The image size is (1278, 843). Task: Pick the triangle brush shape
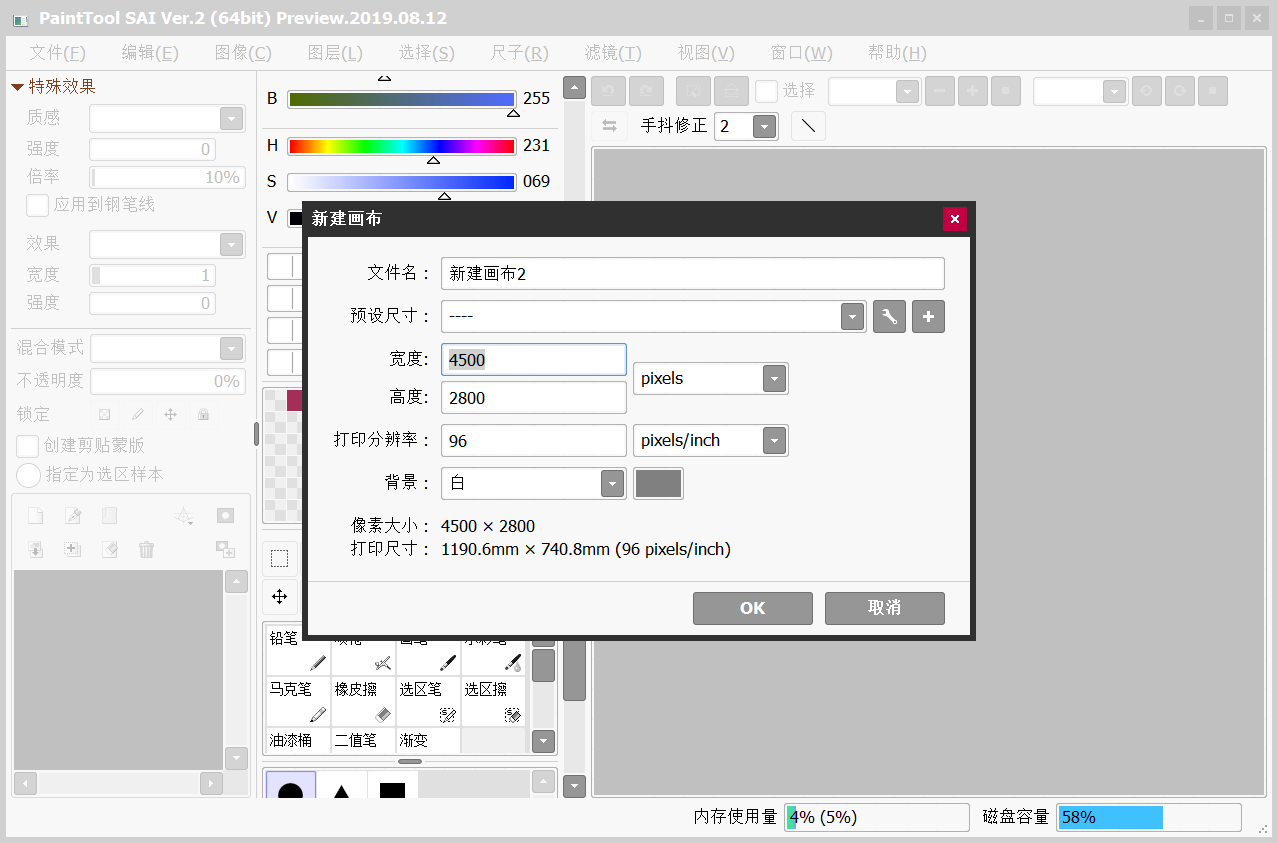341,786
